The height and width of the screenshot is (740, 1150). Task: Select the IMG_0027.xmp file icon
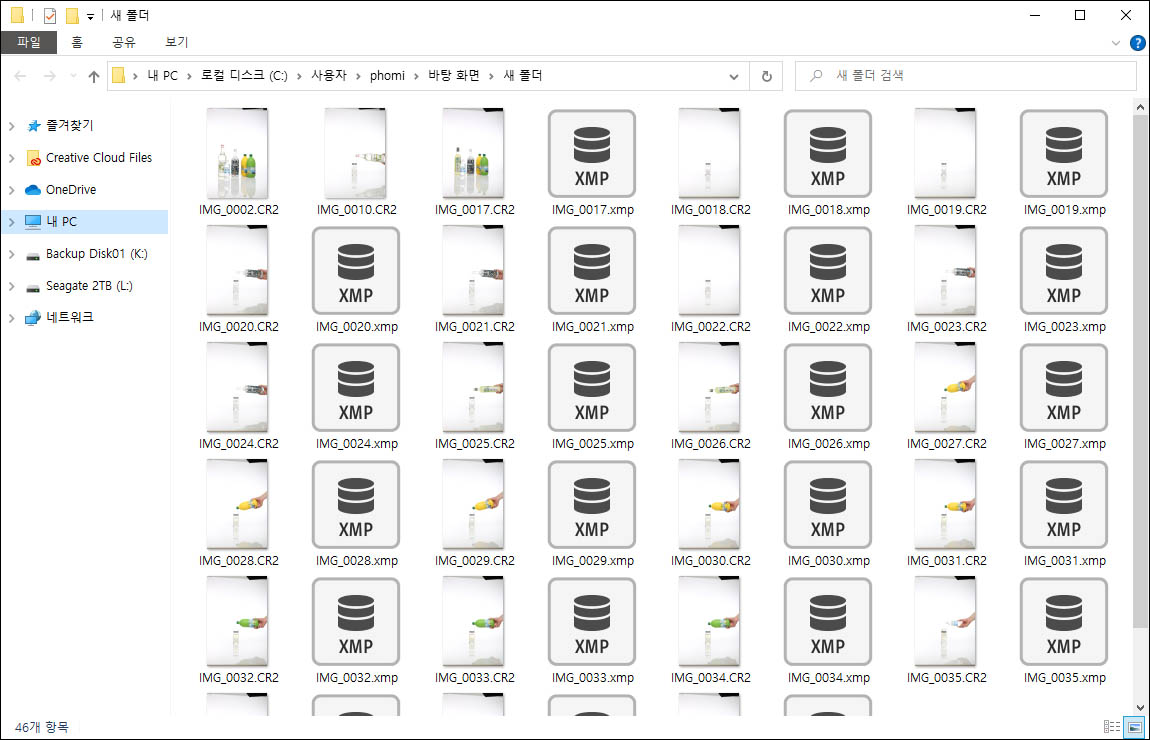click(x=1064, y=387)
